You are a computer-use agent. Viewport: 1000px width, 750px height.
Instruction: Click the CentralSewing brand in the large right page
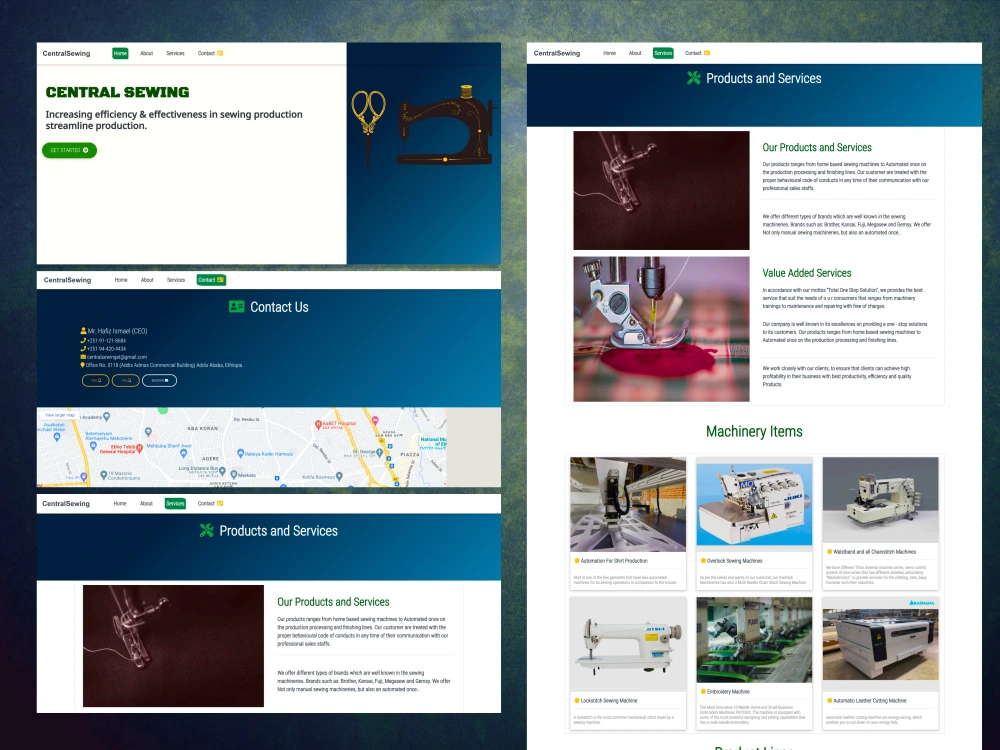coord(557,54)
